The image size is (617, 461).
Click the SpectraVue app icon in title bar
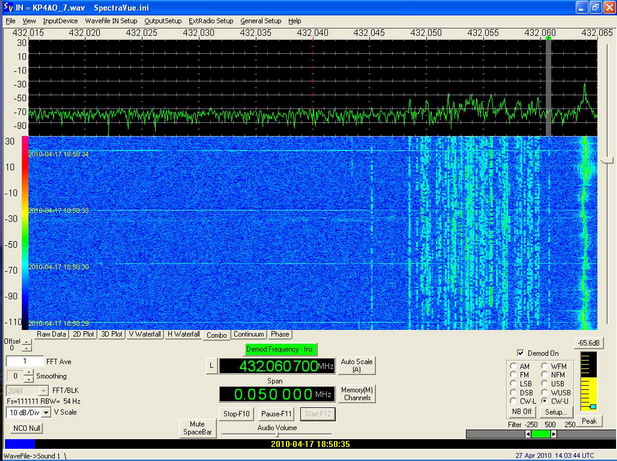click(x=8, y=7)
